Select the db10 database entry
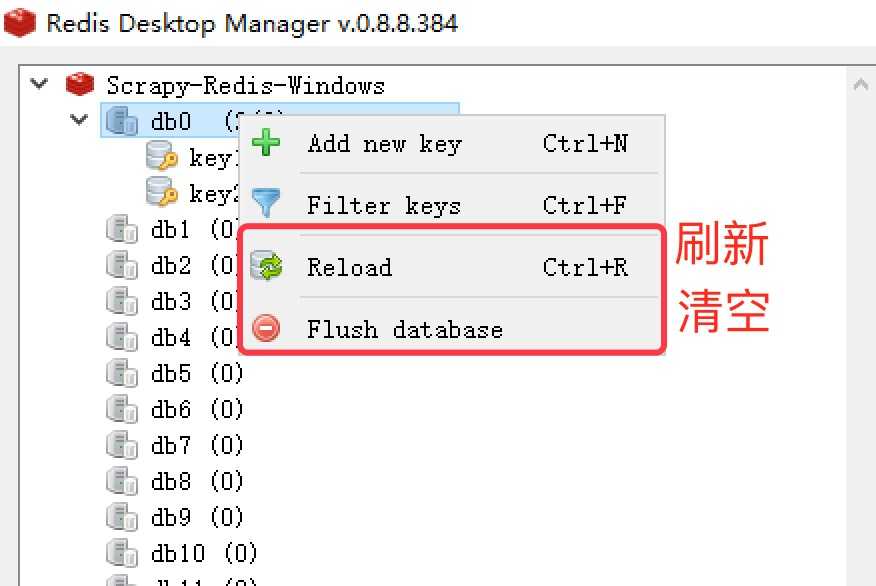The width and height of the screenshot is (876, 586). pyautogui.click(x=179, y=553)
